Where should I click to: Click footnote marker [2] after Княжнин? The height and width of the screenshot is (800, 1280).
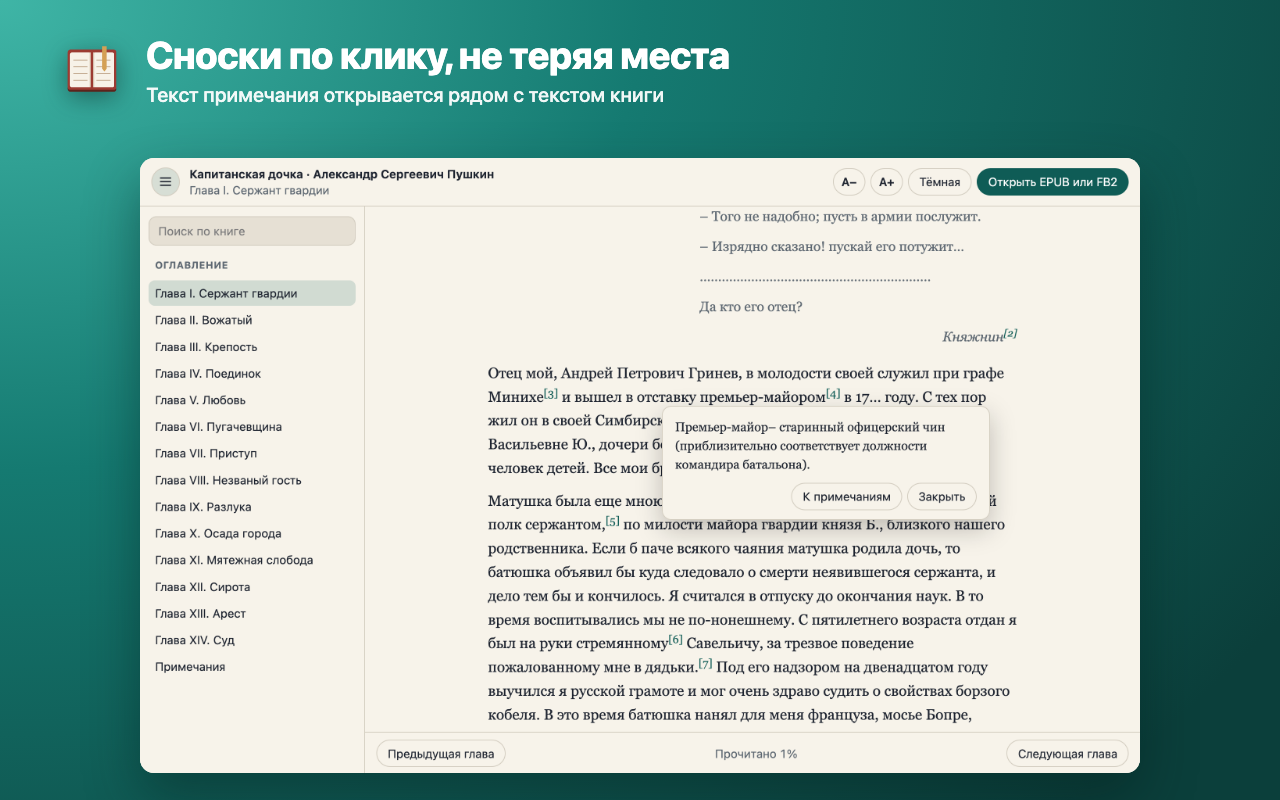tap(1010, 334)
